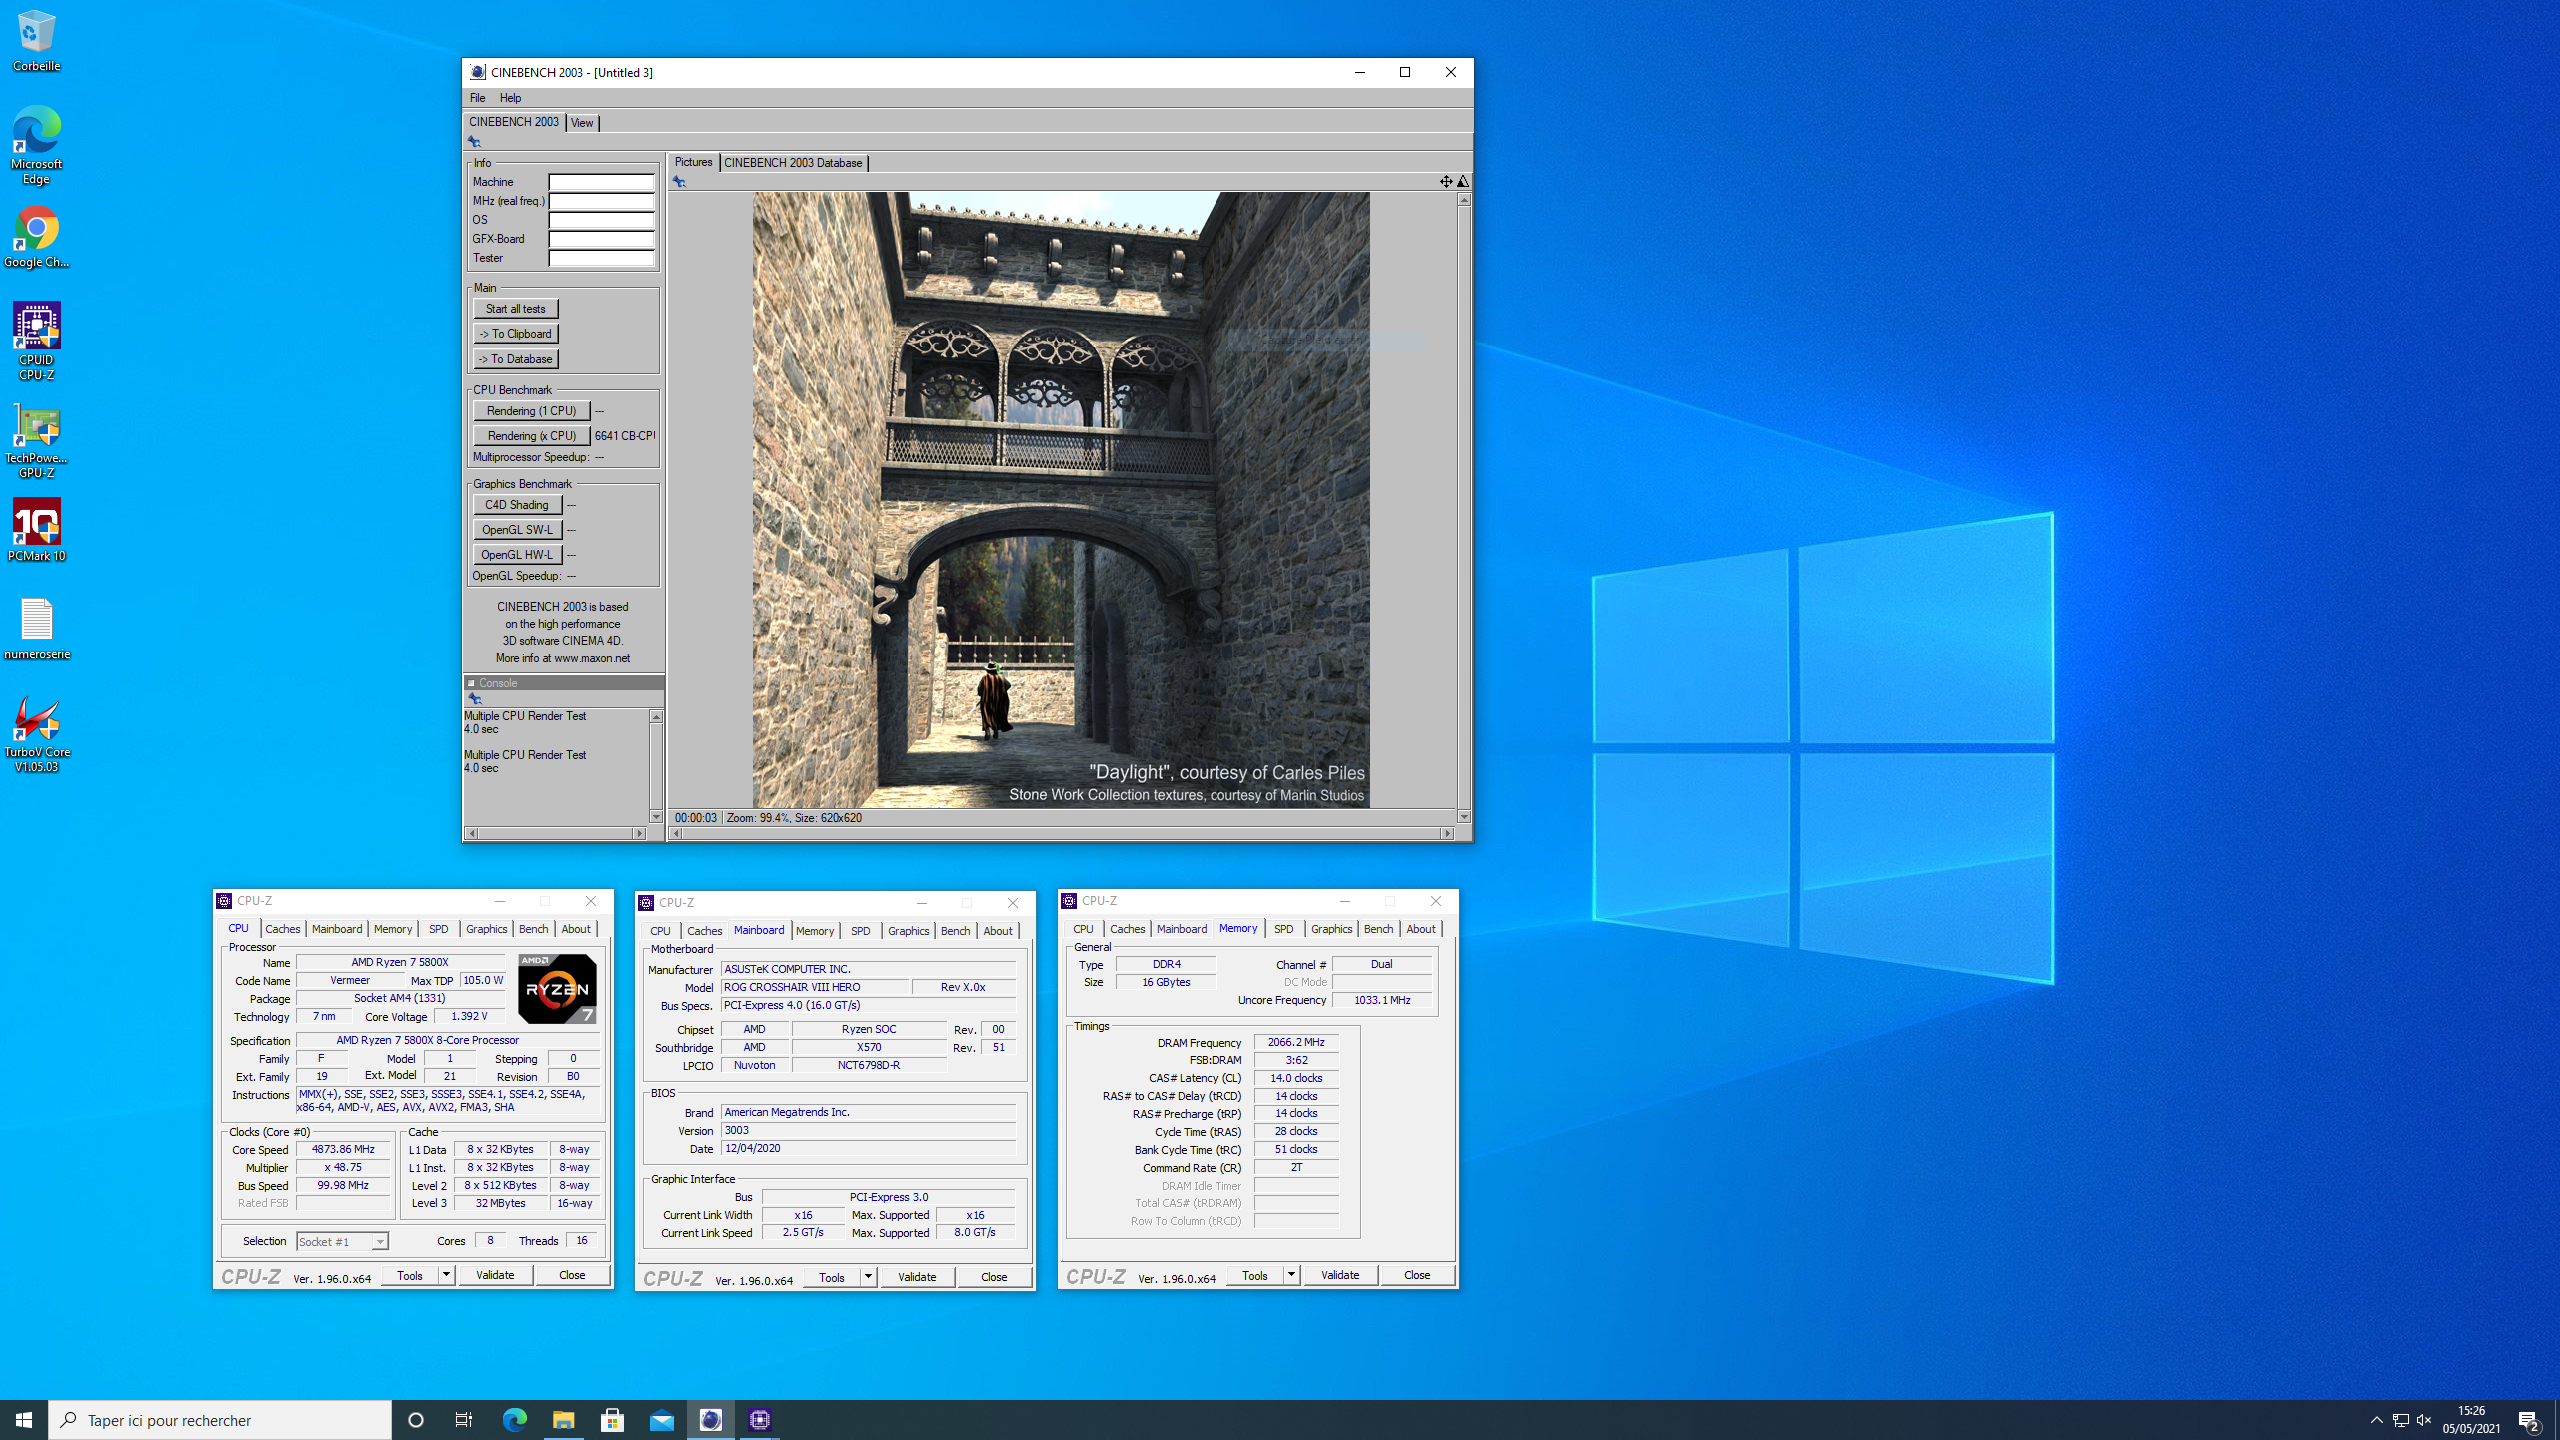The height and width of the screenshot is (1440, 2560).
Task: Open Google Chrome desktop shortcut
Action: (x=36, y=238)
